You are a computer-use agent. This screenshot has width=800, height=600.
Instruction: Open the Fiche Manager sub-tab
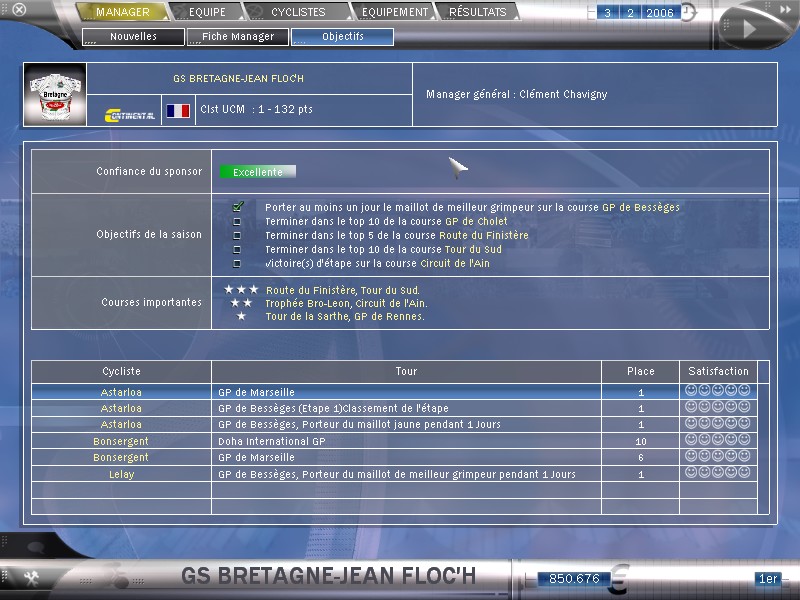237,37
